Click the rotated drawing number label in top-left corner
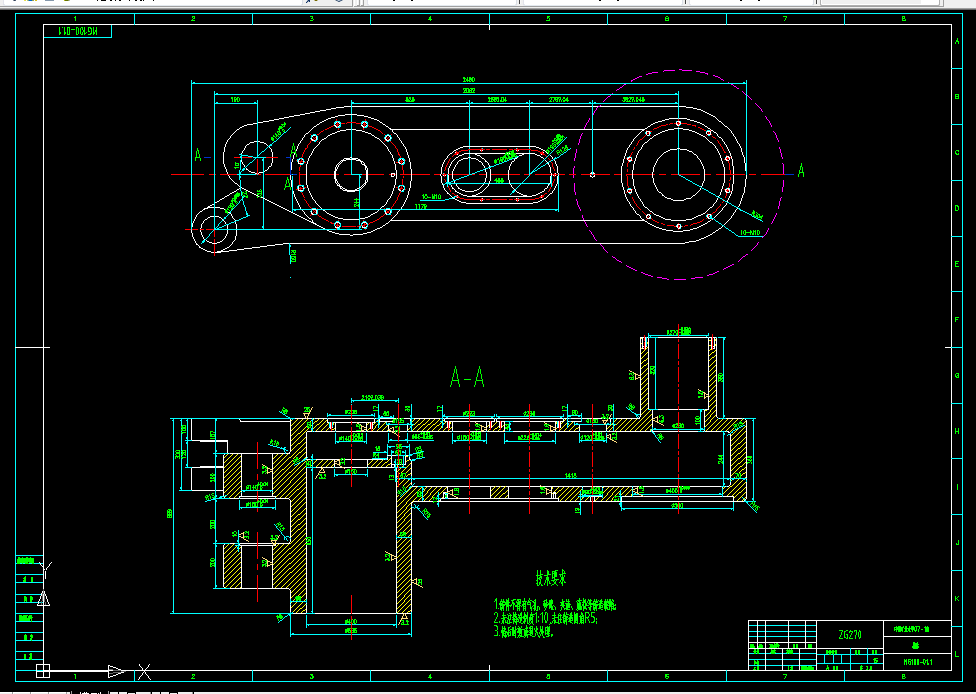Screen dimensions: 976x694 [x=78, y=31]
